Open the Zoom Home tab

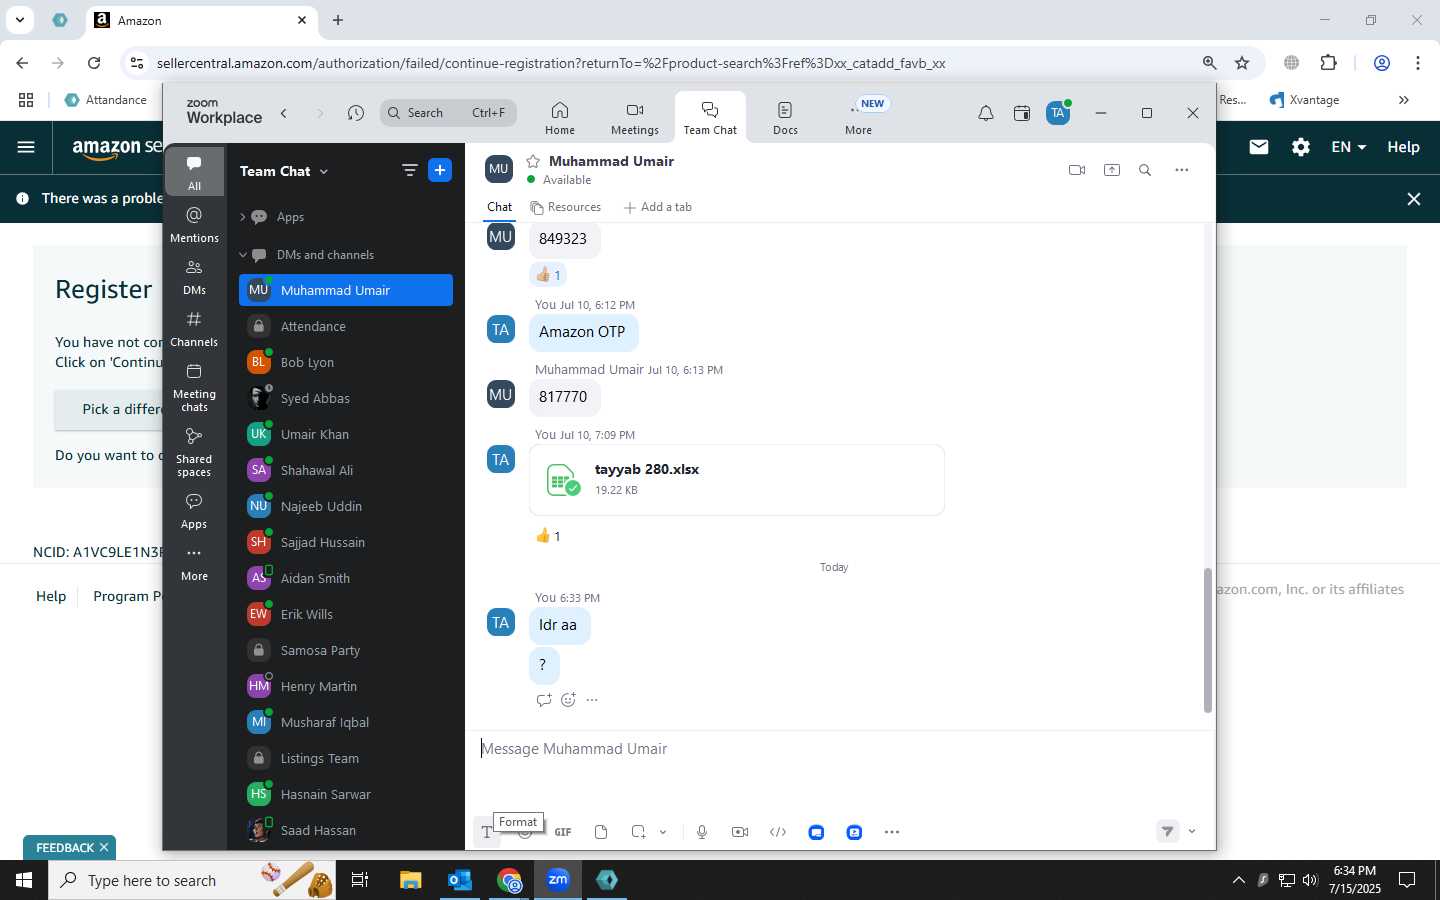click(x=559, y=117)
